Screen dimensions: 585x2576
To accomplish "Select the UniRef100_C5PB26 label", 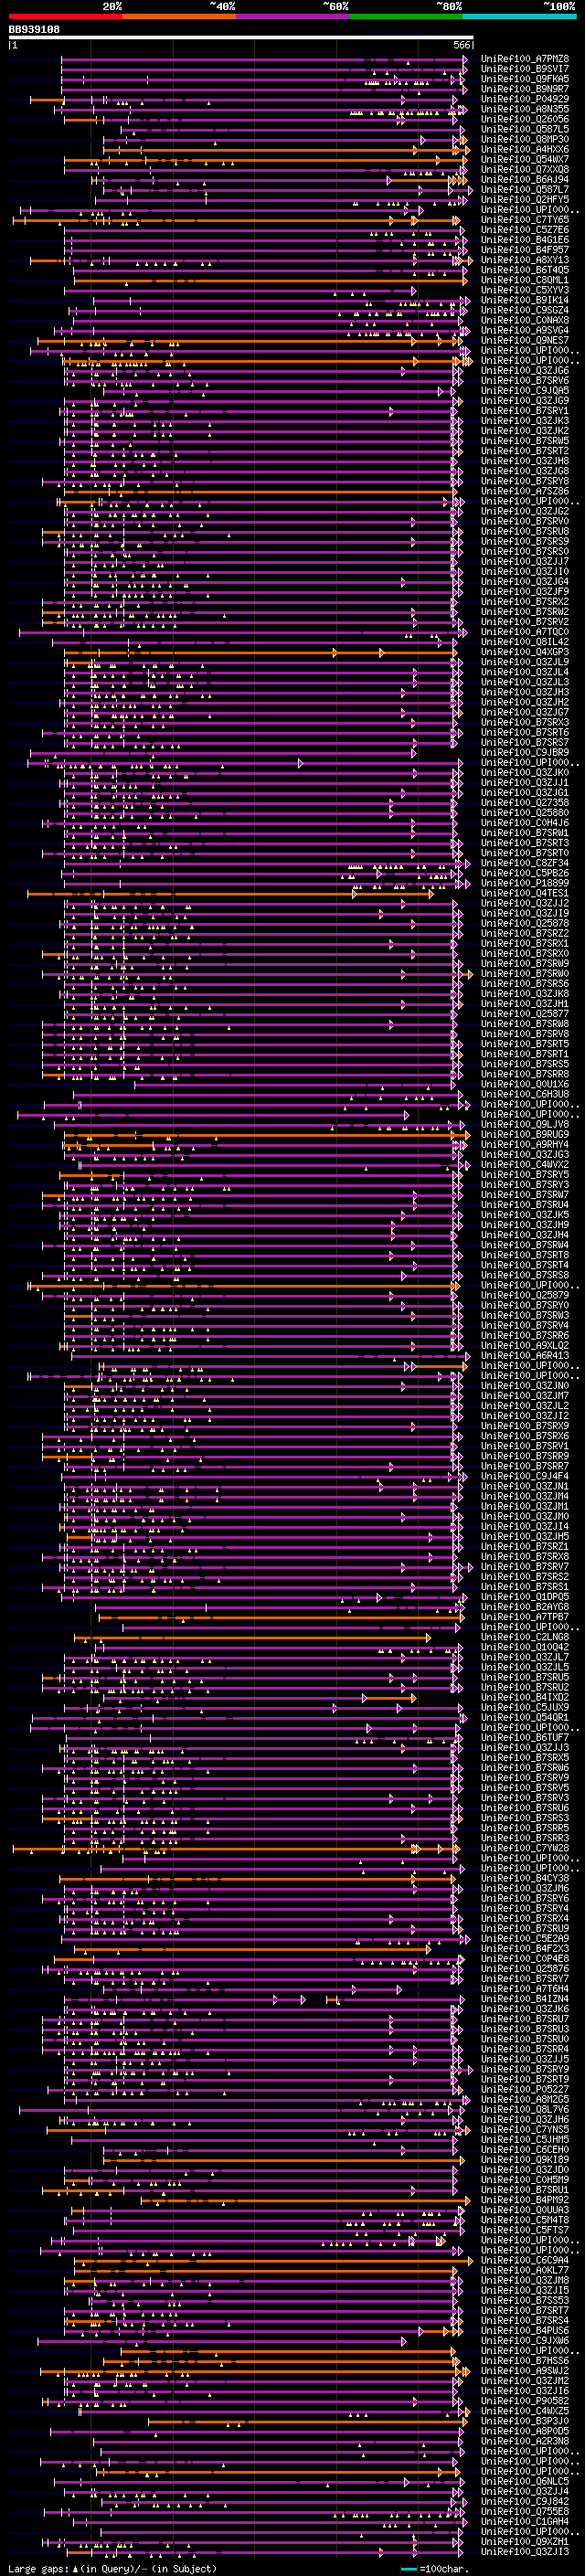I will click(525, 873).
